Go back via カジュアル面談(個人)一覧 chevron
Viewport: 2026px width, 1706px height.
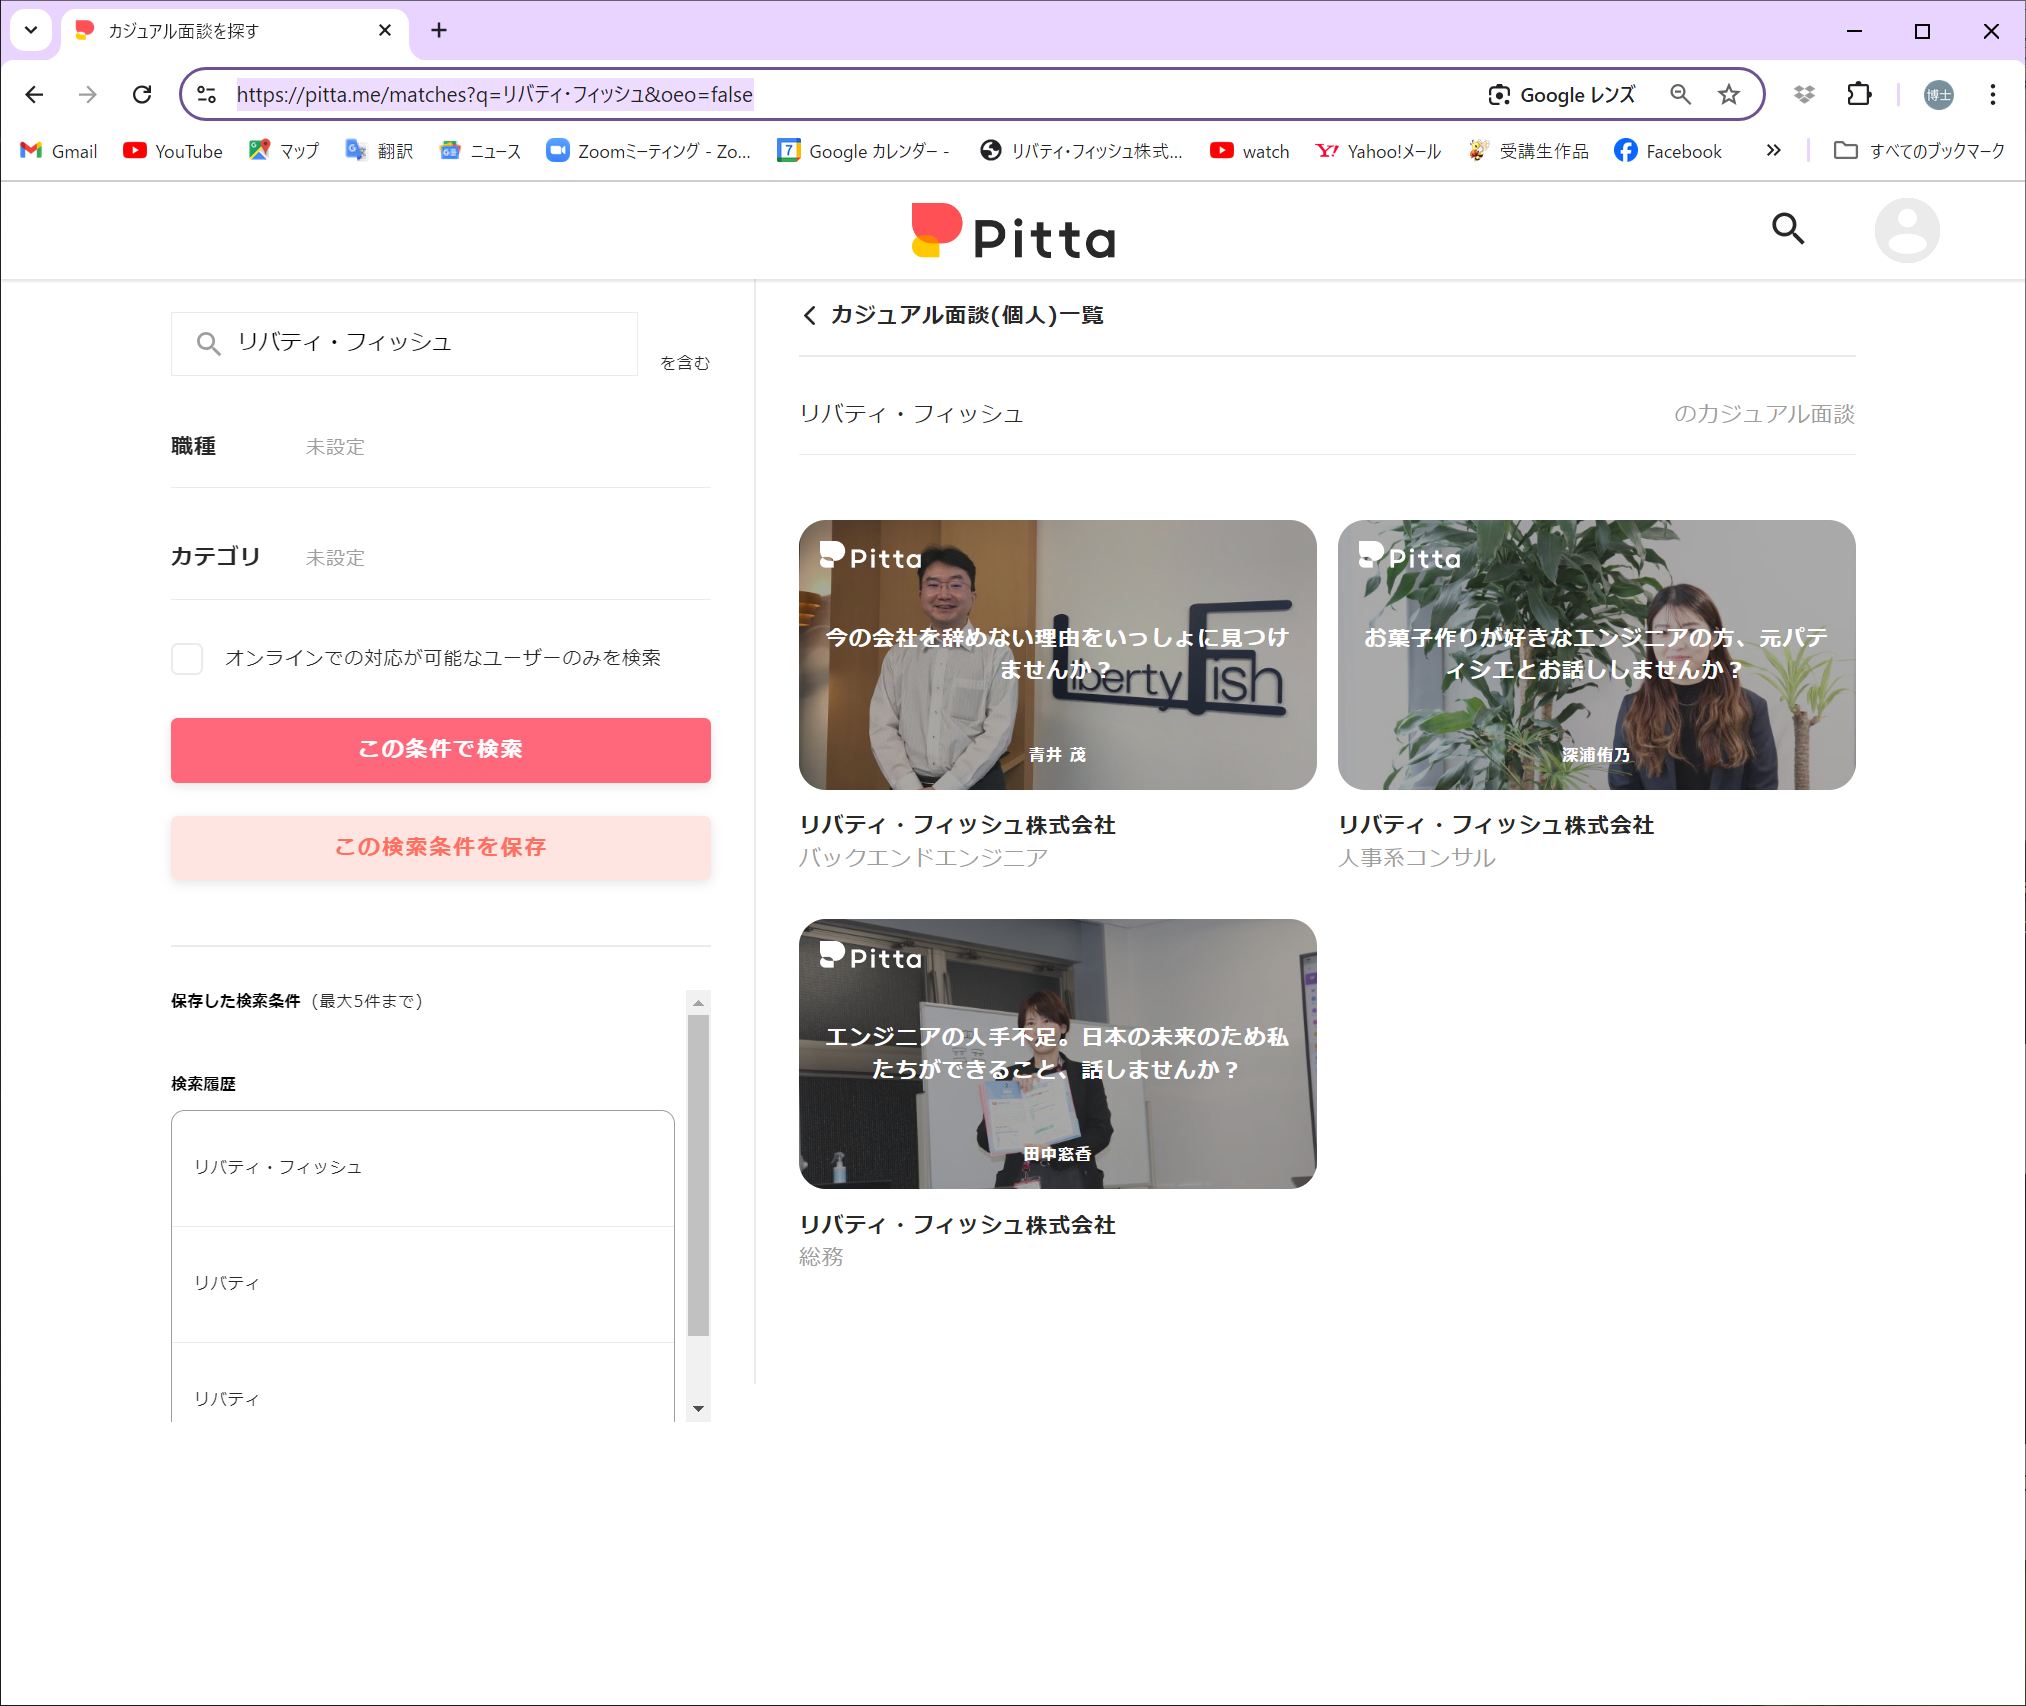point(809,316)
